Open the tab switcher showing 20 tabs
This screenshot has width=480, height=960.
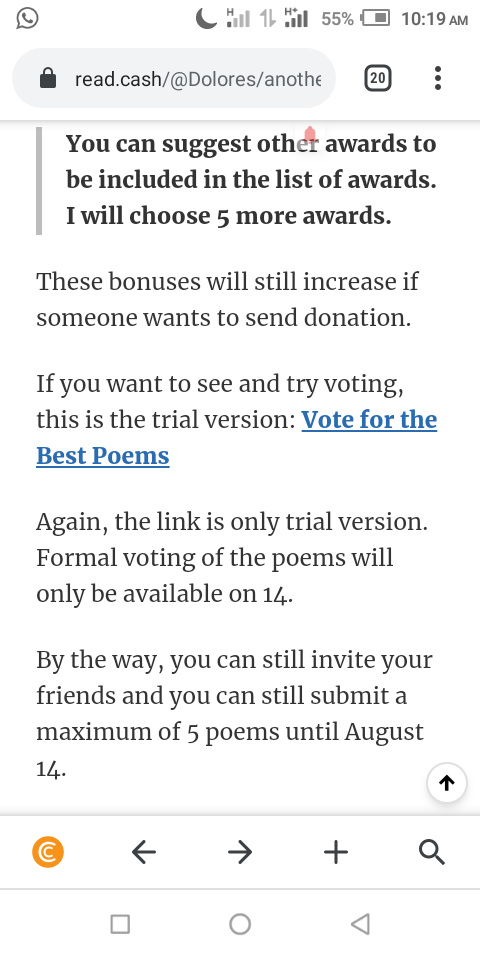[378, 78]
